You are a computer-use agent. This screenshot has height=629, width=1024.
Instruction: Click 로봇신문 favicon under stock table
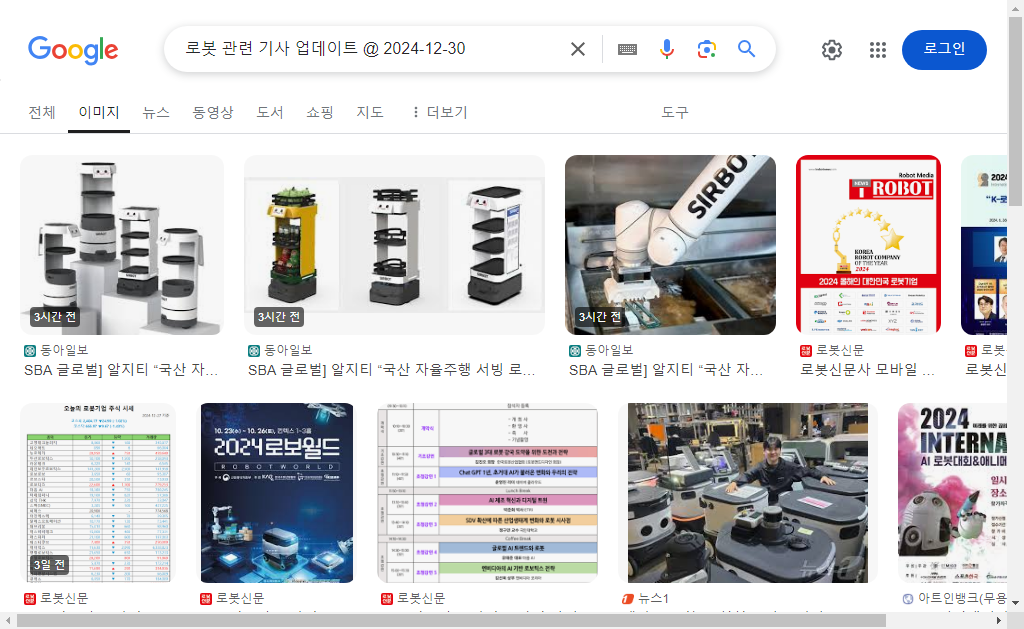coord(30,598)
